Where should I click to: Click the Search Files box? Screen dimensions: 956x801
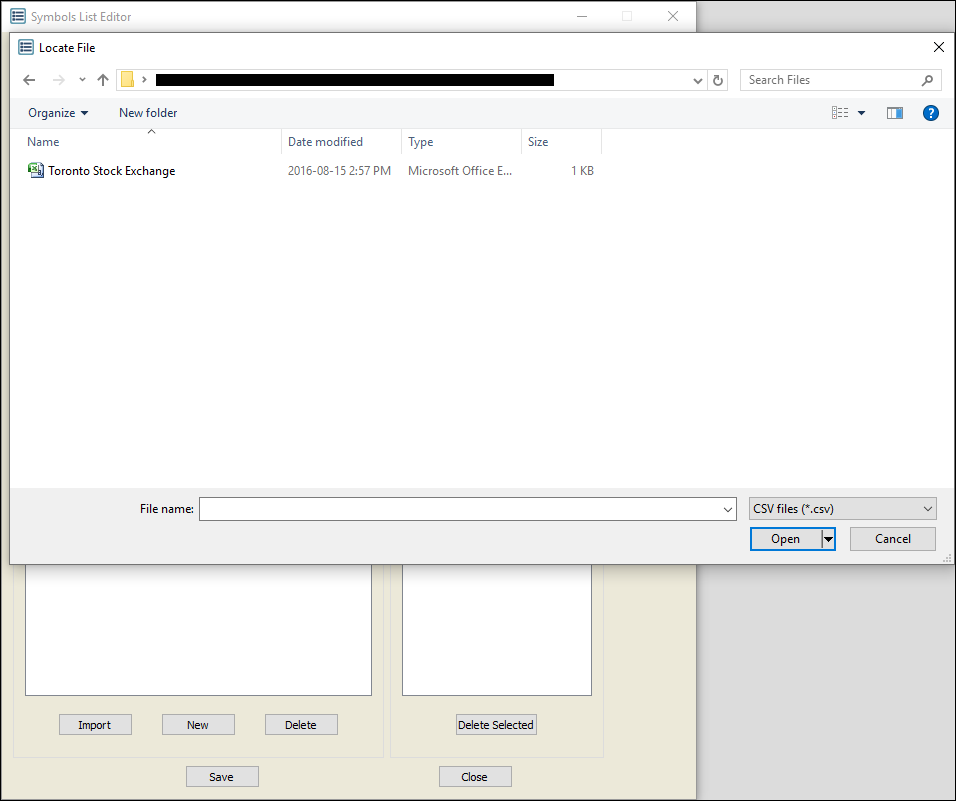click(x=830, y=80)
